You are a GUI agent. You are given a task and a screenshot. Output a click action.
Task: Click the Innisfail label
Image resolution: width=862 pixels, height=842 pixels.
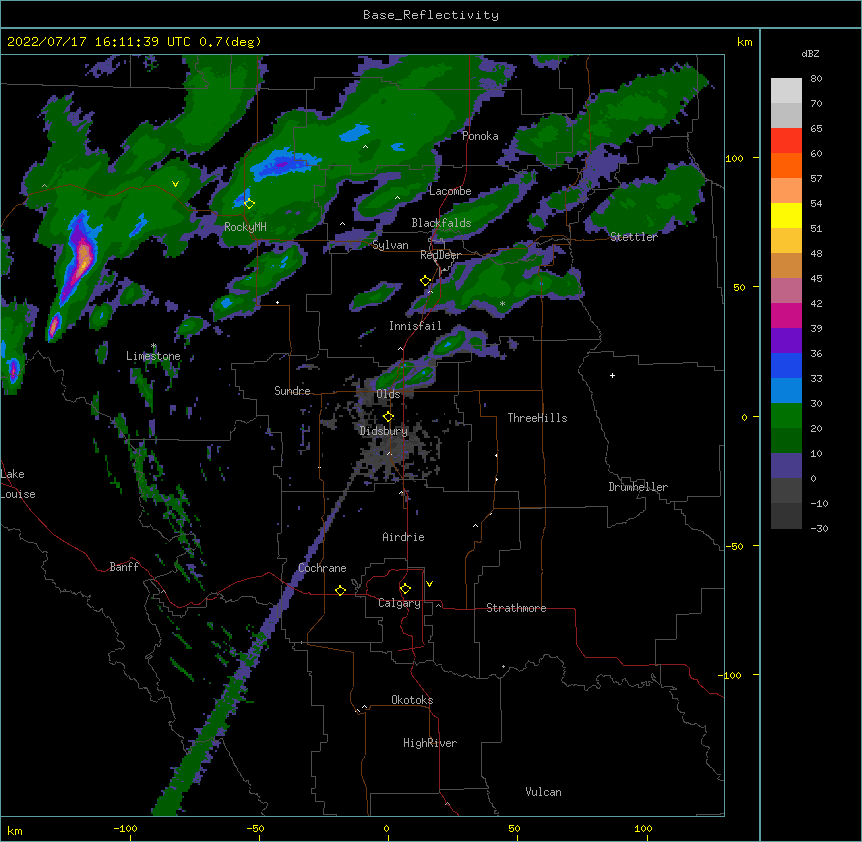[x=415, y=326]
